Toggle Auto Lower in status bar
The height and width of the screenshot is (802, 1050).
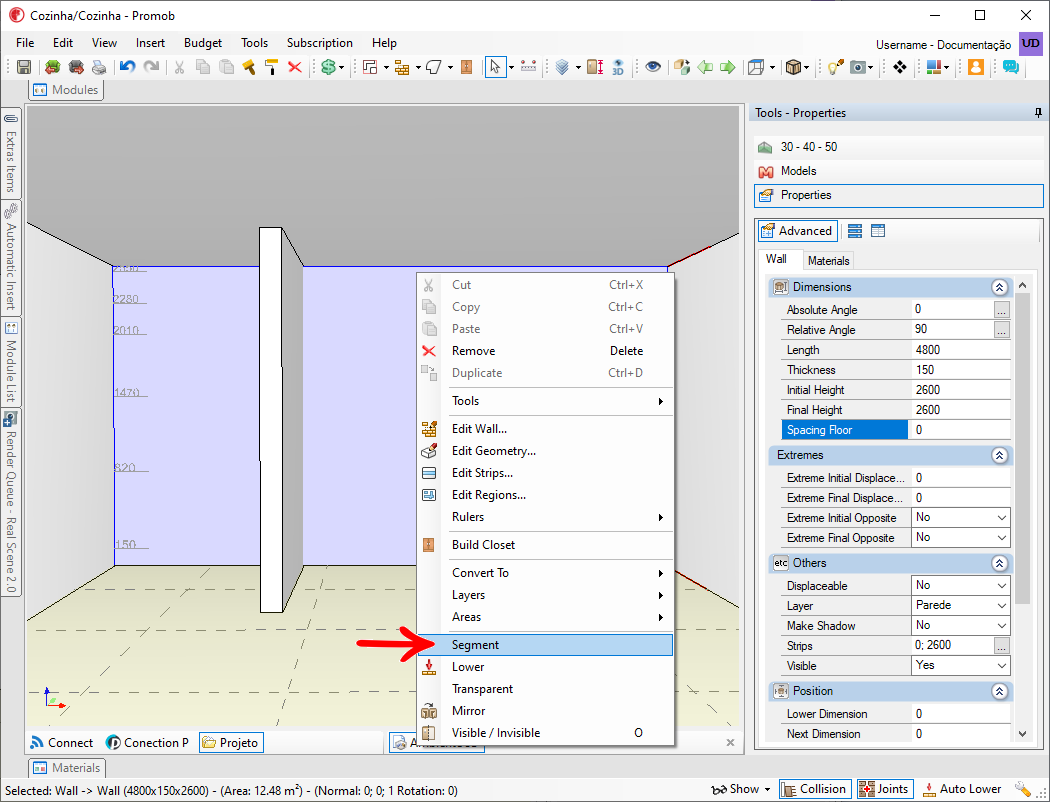click(x=962, y=789)
